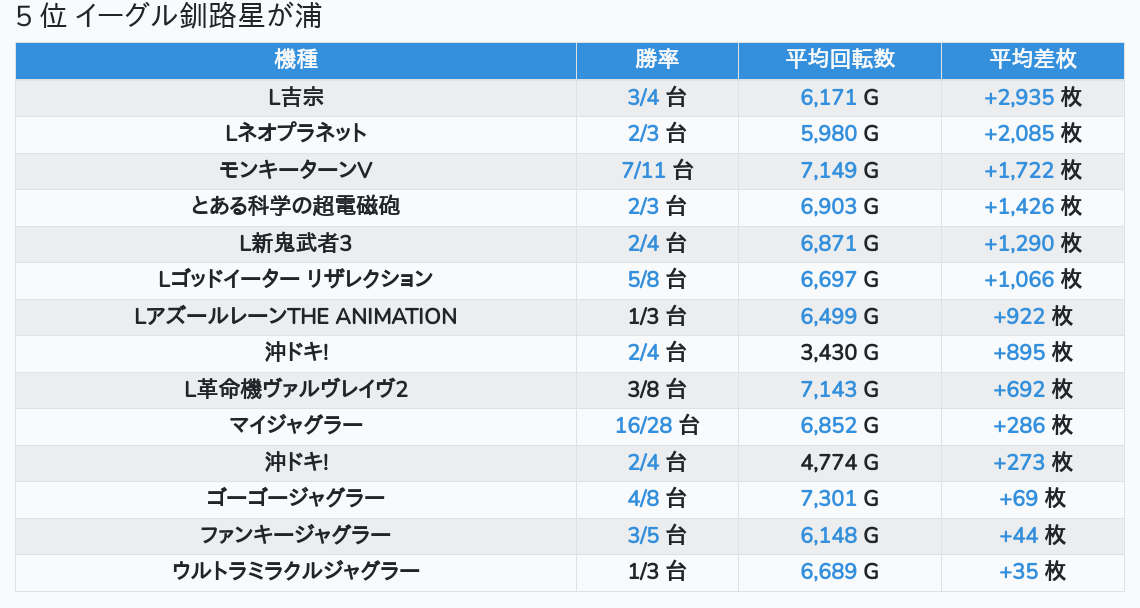Open the 3/5 win rate for ファンキージャグラー

tap(644, 535)
